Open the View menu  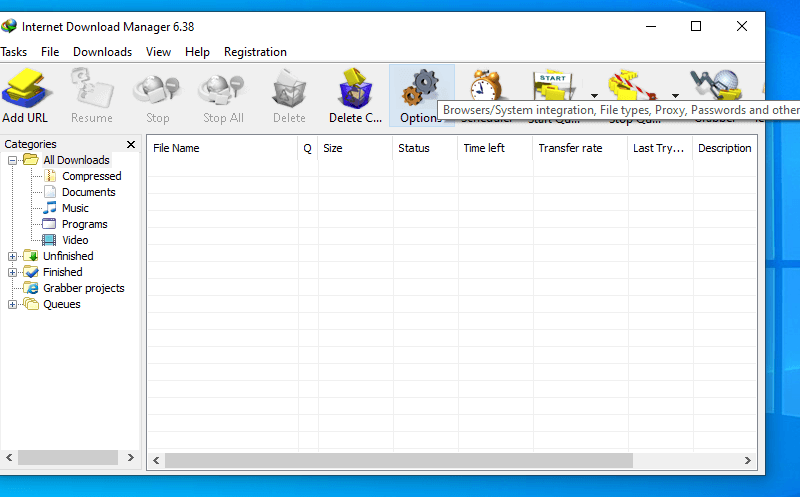pos(158,52)
